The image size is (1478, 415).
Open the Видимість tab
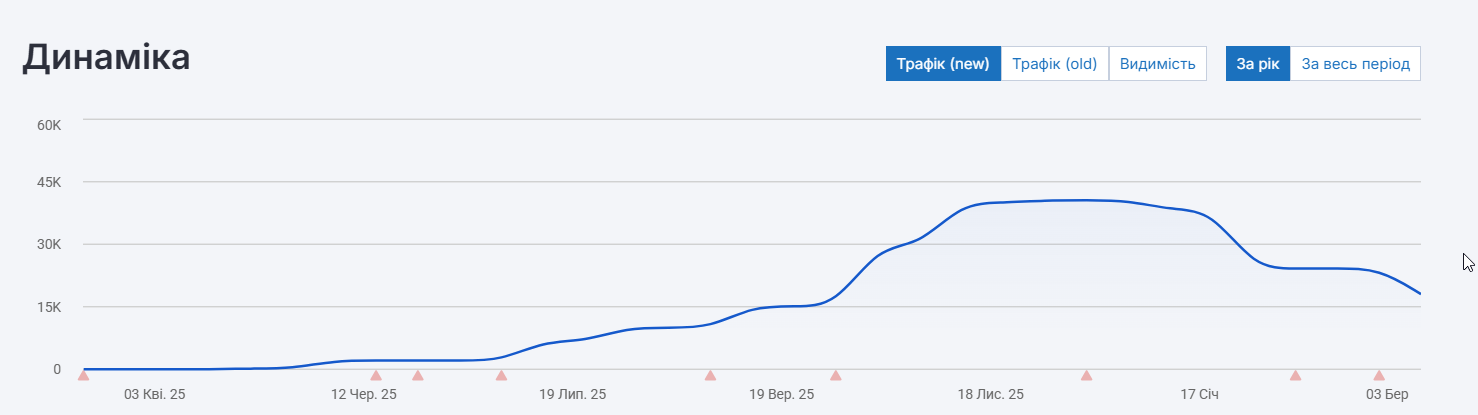point(1157,64)
